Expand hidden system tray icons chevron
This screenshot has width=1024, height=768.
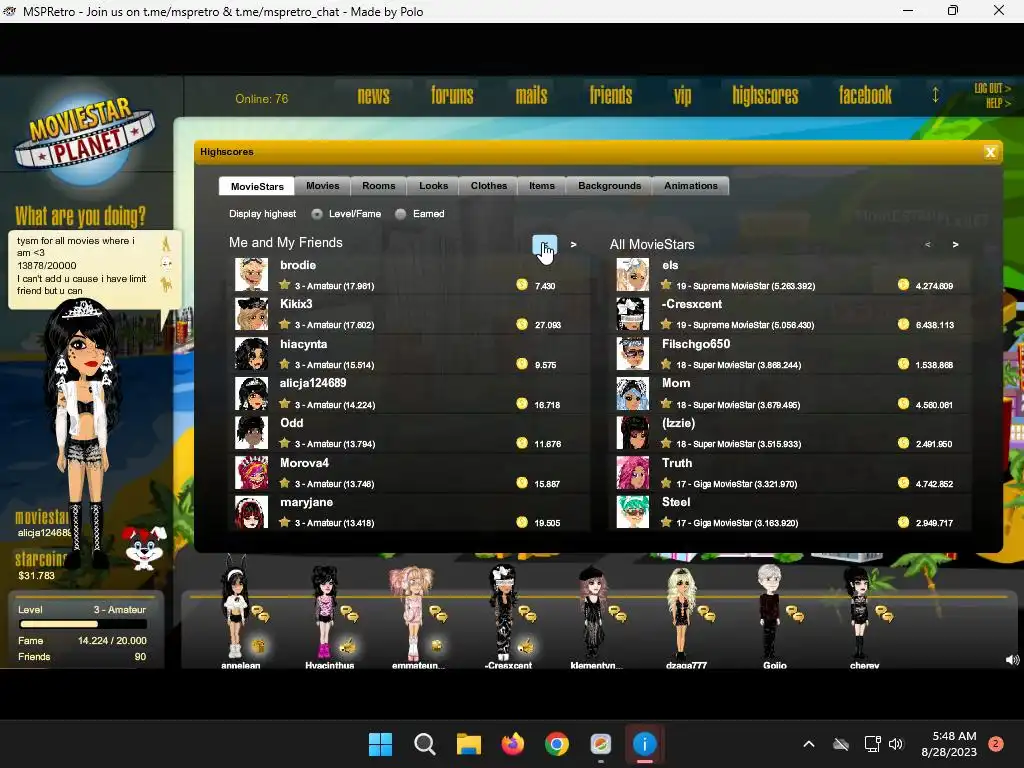click(x=808, y=744)
